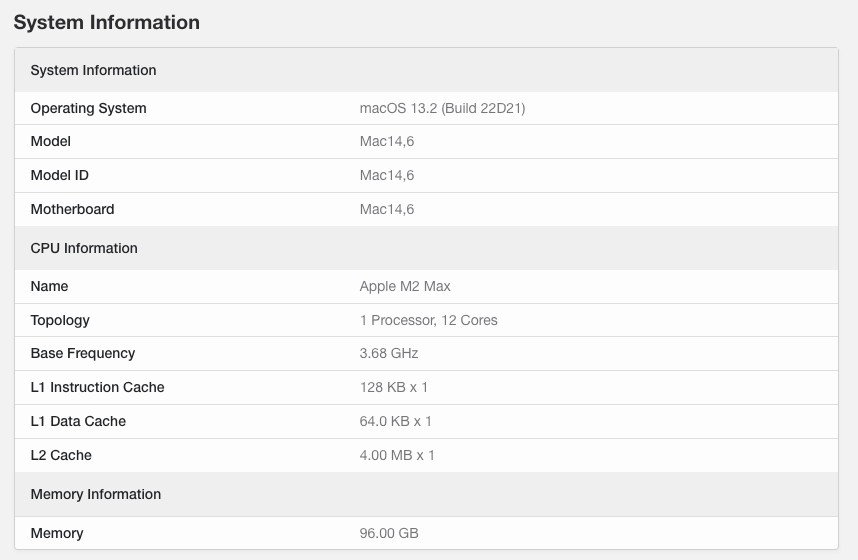Select the Model ID Mac14,6 value
Image resolution: width=858 pixels, height=560 pixels.
[387, 175]
